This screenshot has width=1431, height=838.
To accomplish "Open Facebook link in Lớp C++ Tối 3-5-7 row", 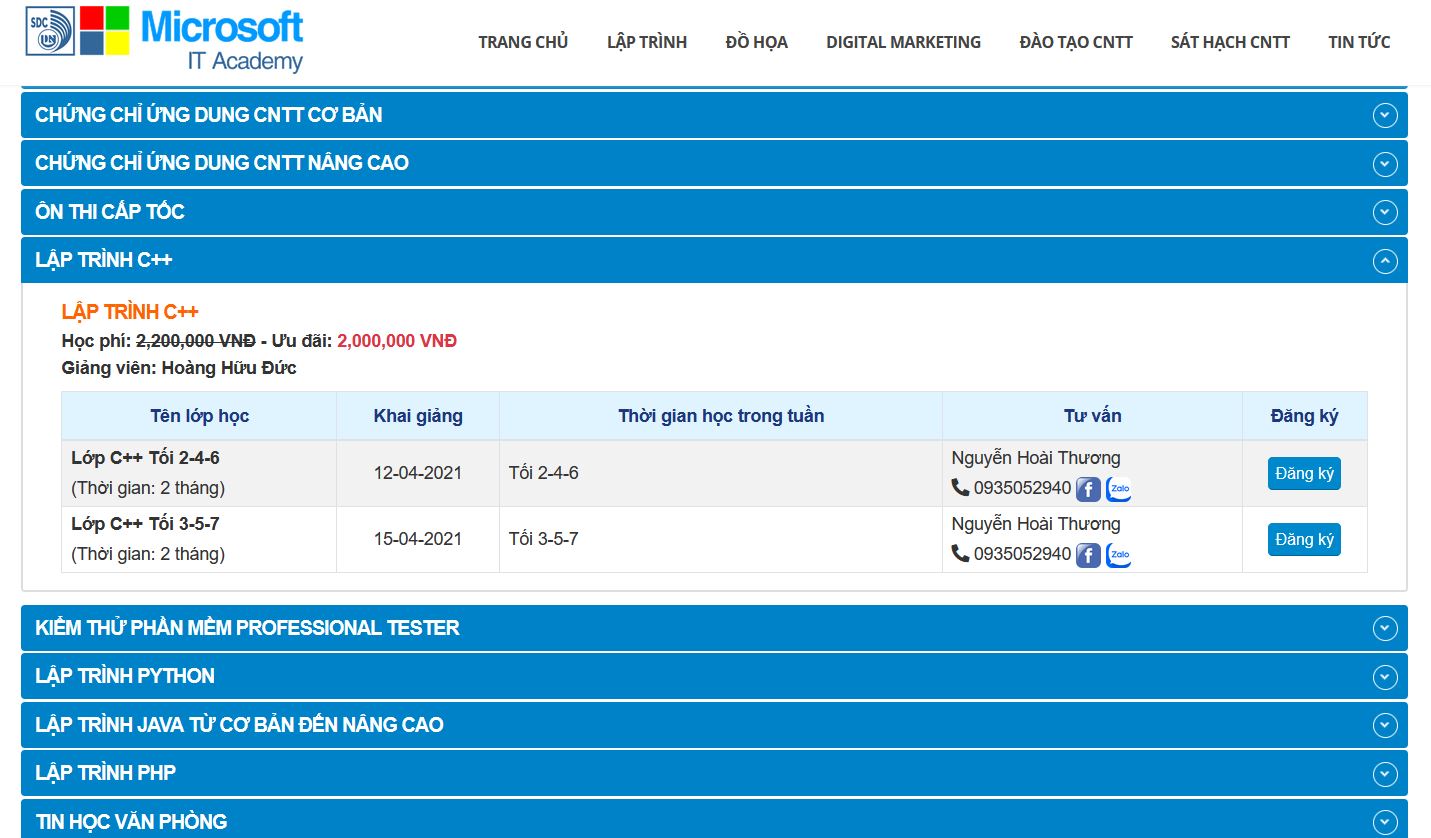I will coord(1088,555).
